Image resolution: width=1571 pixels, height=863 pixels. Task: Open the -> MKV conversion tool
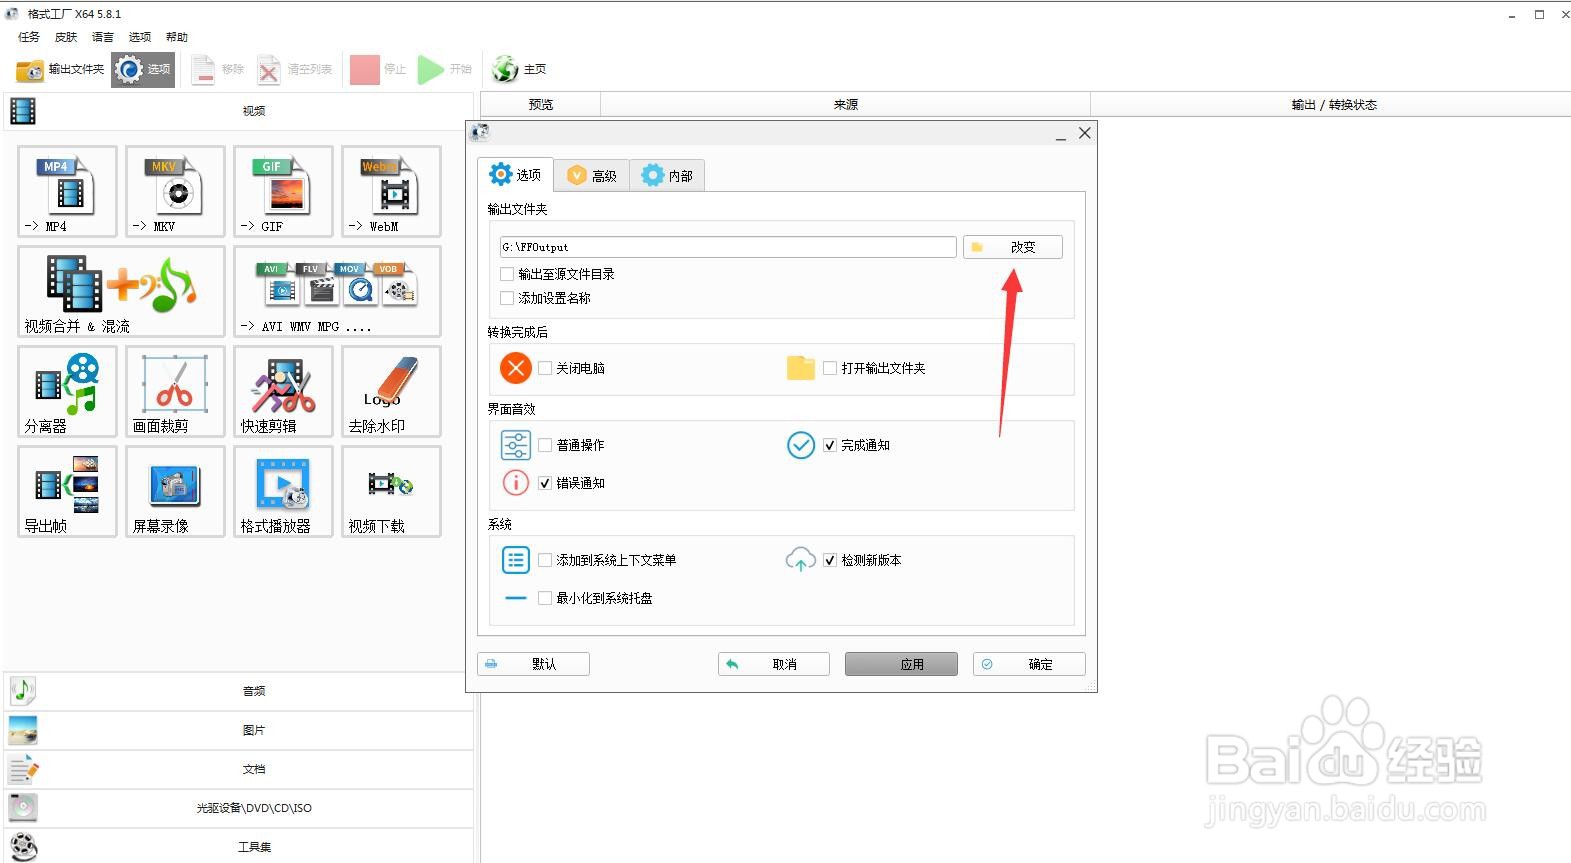coord(175,191)
